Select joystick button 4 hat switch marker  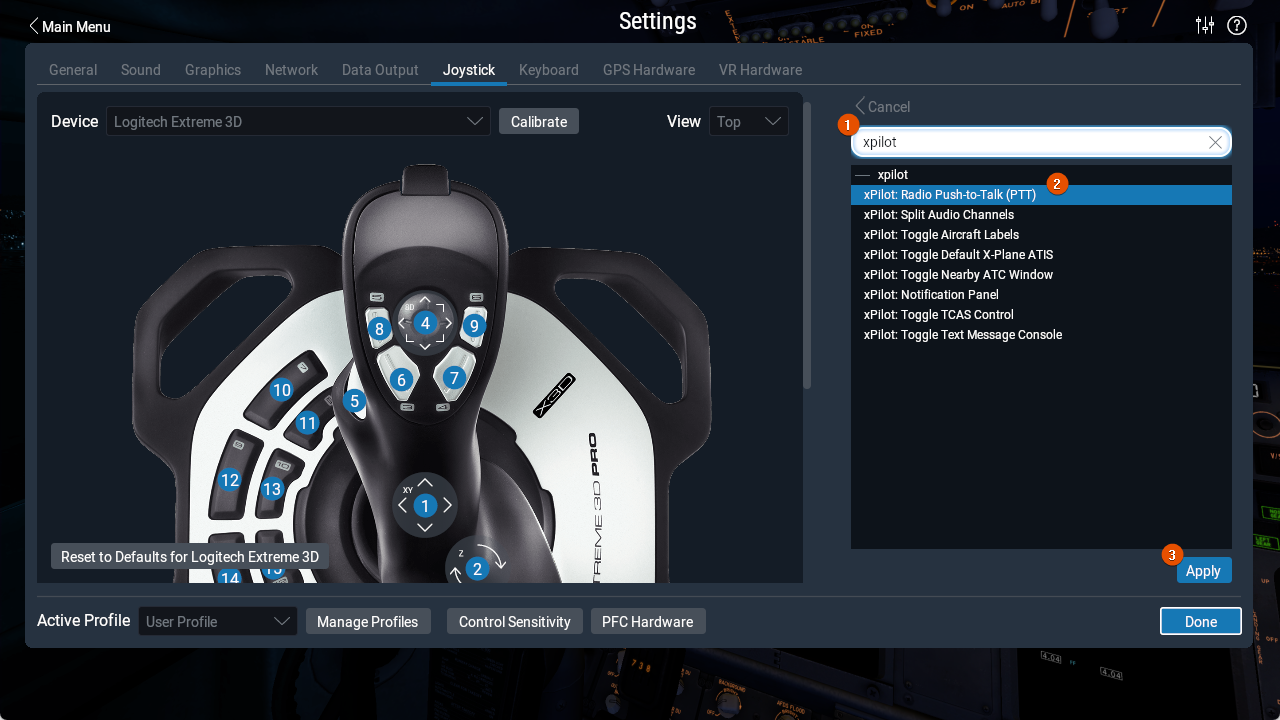point(425,323)
